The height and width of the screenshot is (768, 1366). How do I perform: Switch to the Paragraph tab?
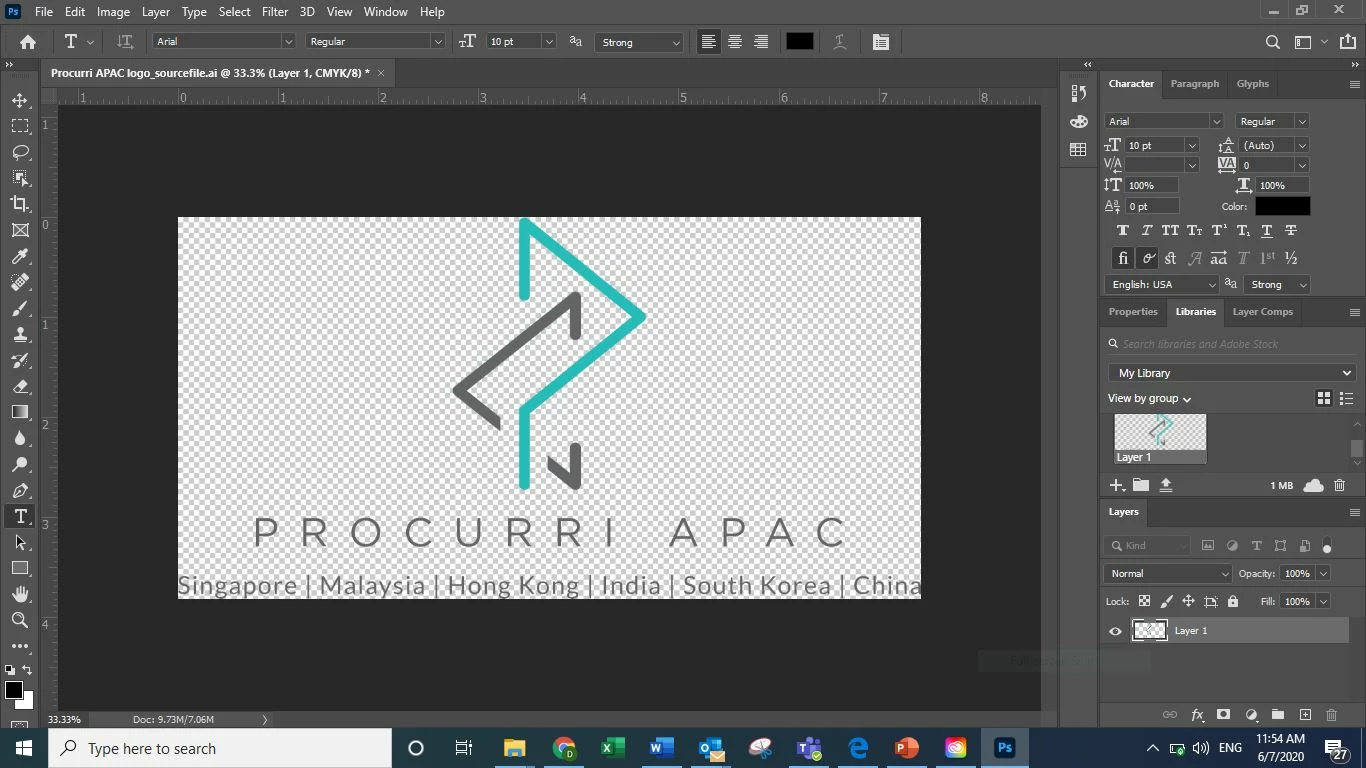coord(1195,84)
